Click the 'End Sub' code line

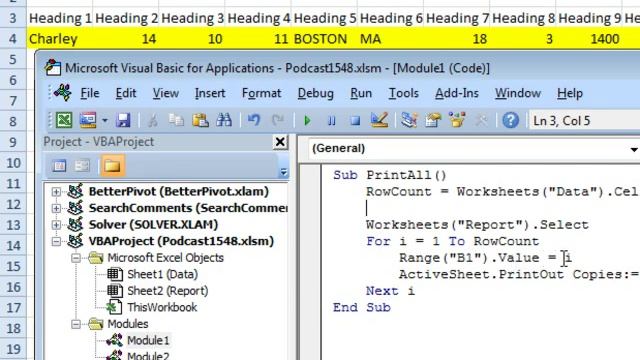362,307
